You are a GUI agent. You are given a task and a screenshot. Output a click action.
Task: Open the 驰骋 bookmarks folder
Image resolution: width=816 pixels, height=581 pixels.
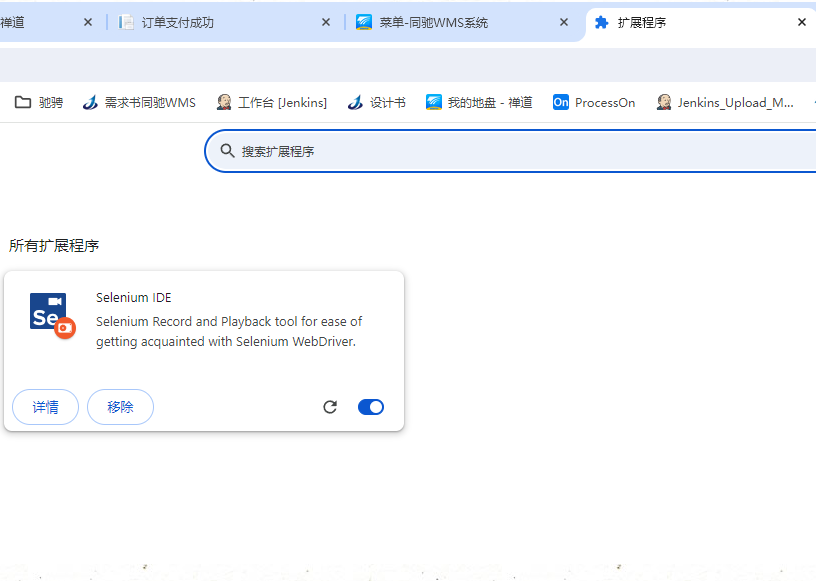coord(39,103)
